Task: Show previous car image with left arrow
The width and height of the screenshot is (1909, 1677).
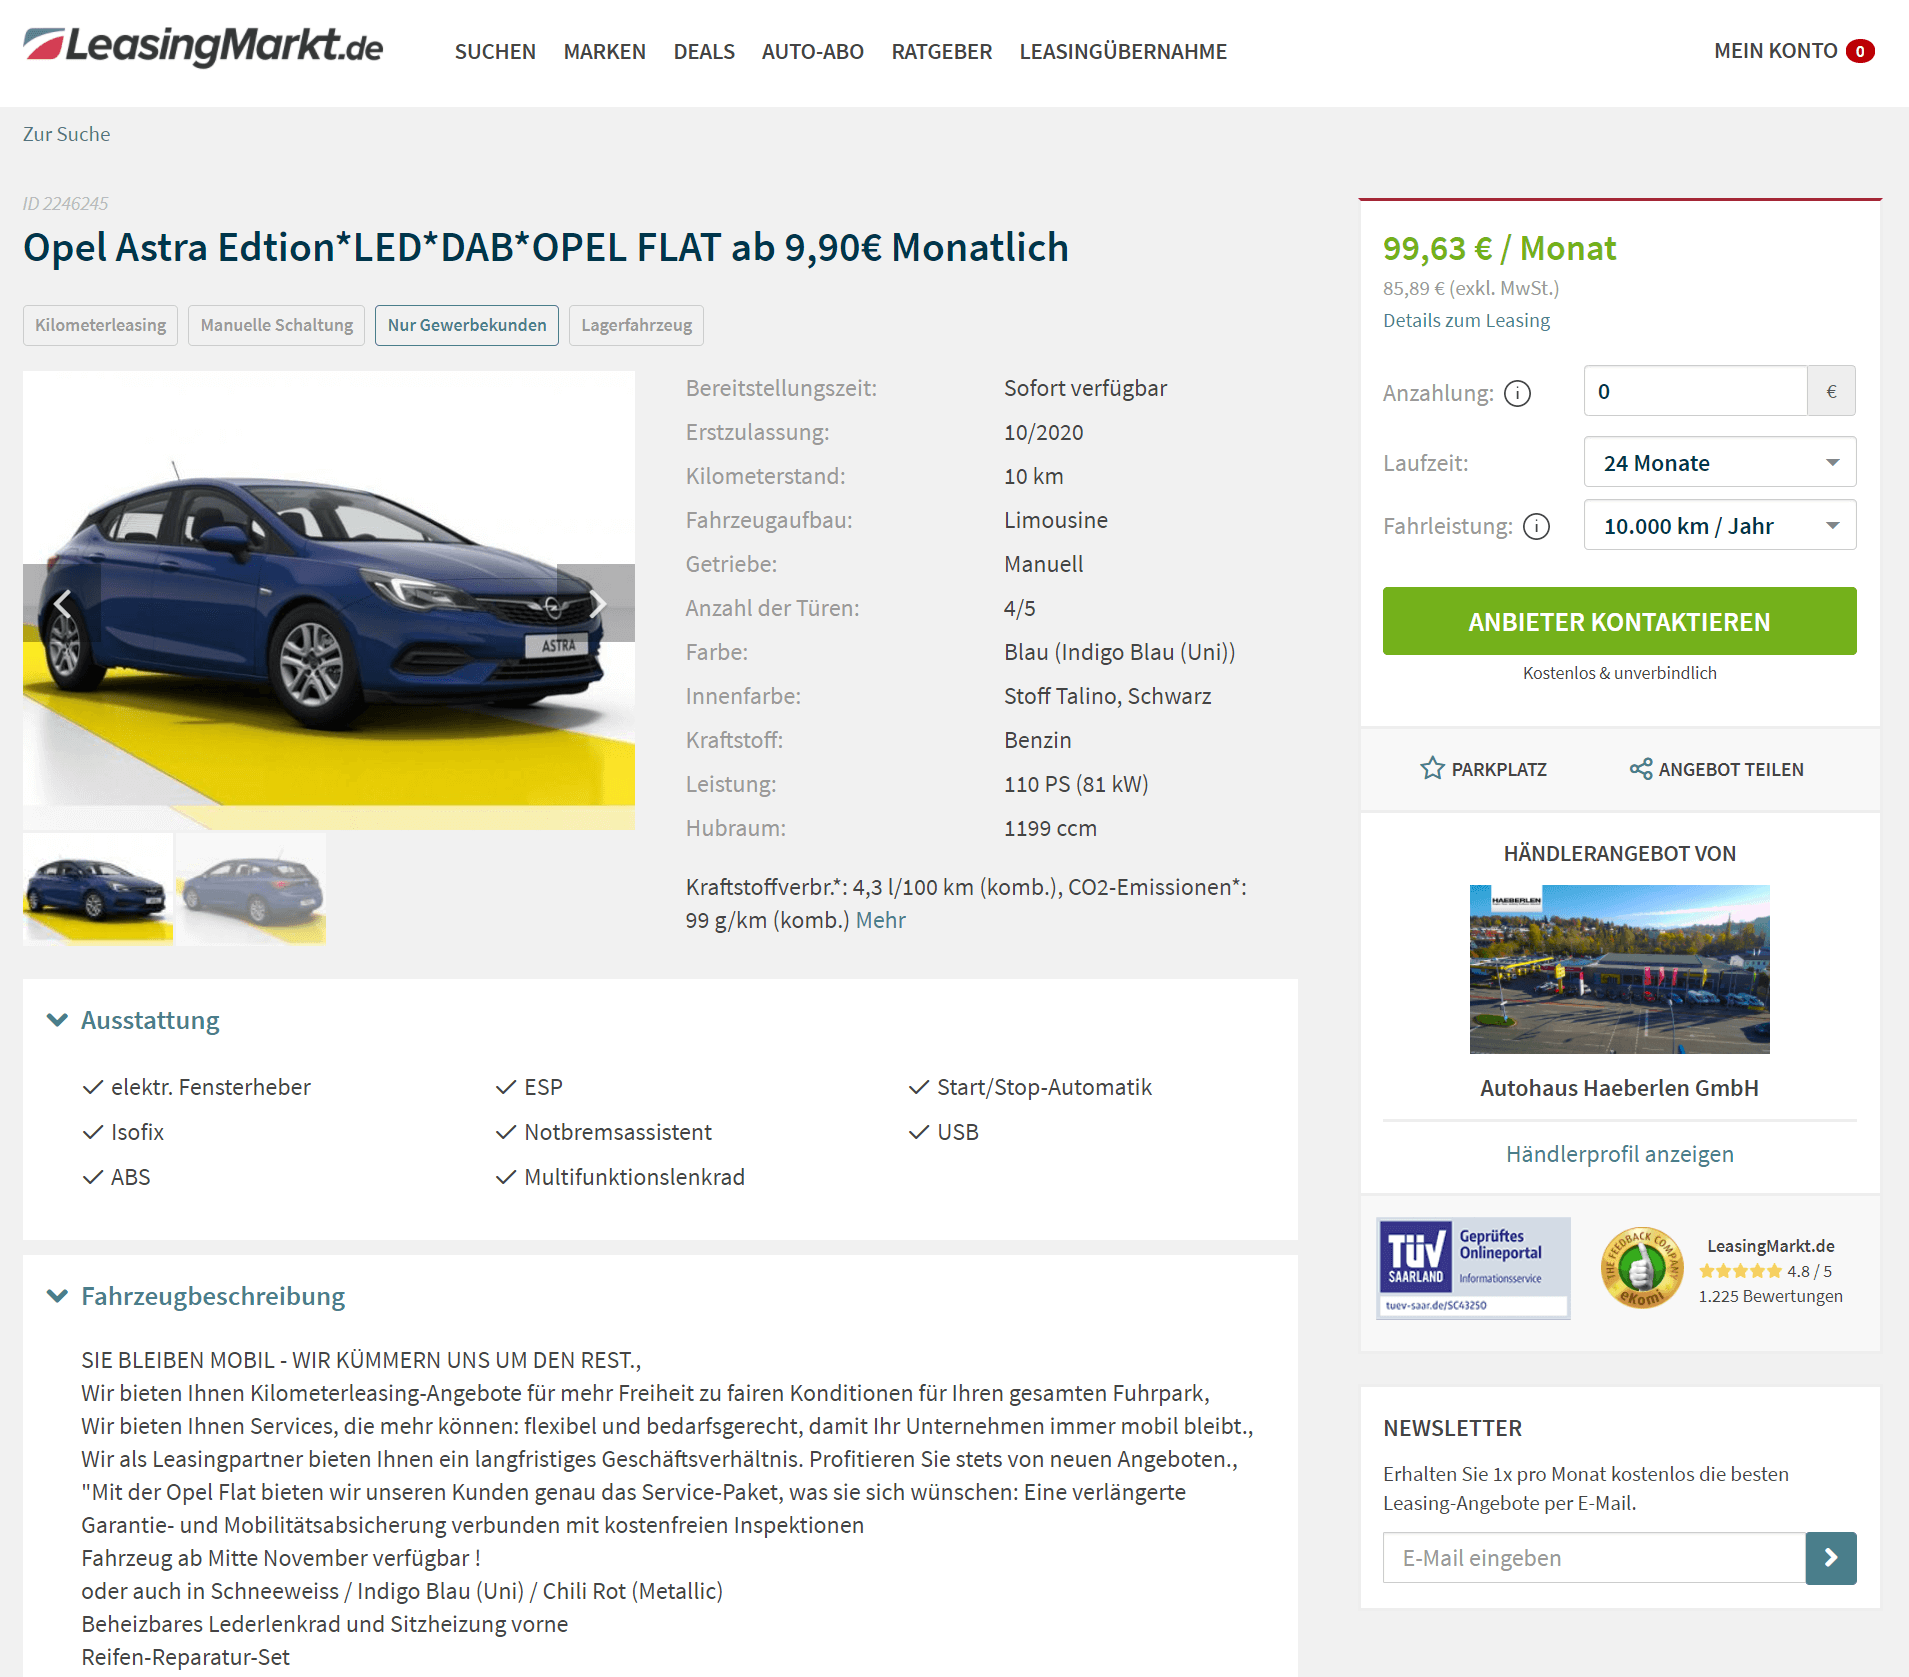Action: click(x=62, y=603)
